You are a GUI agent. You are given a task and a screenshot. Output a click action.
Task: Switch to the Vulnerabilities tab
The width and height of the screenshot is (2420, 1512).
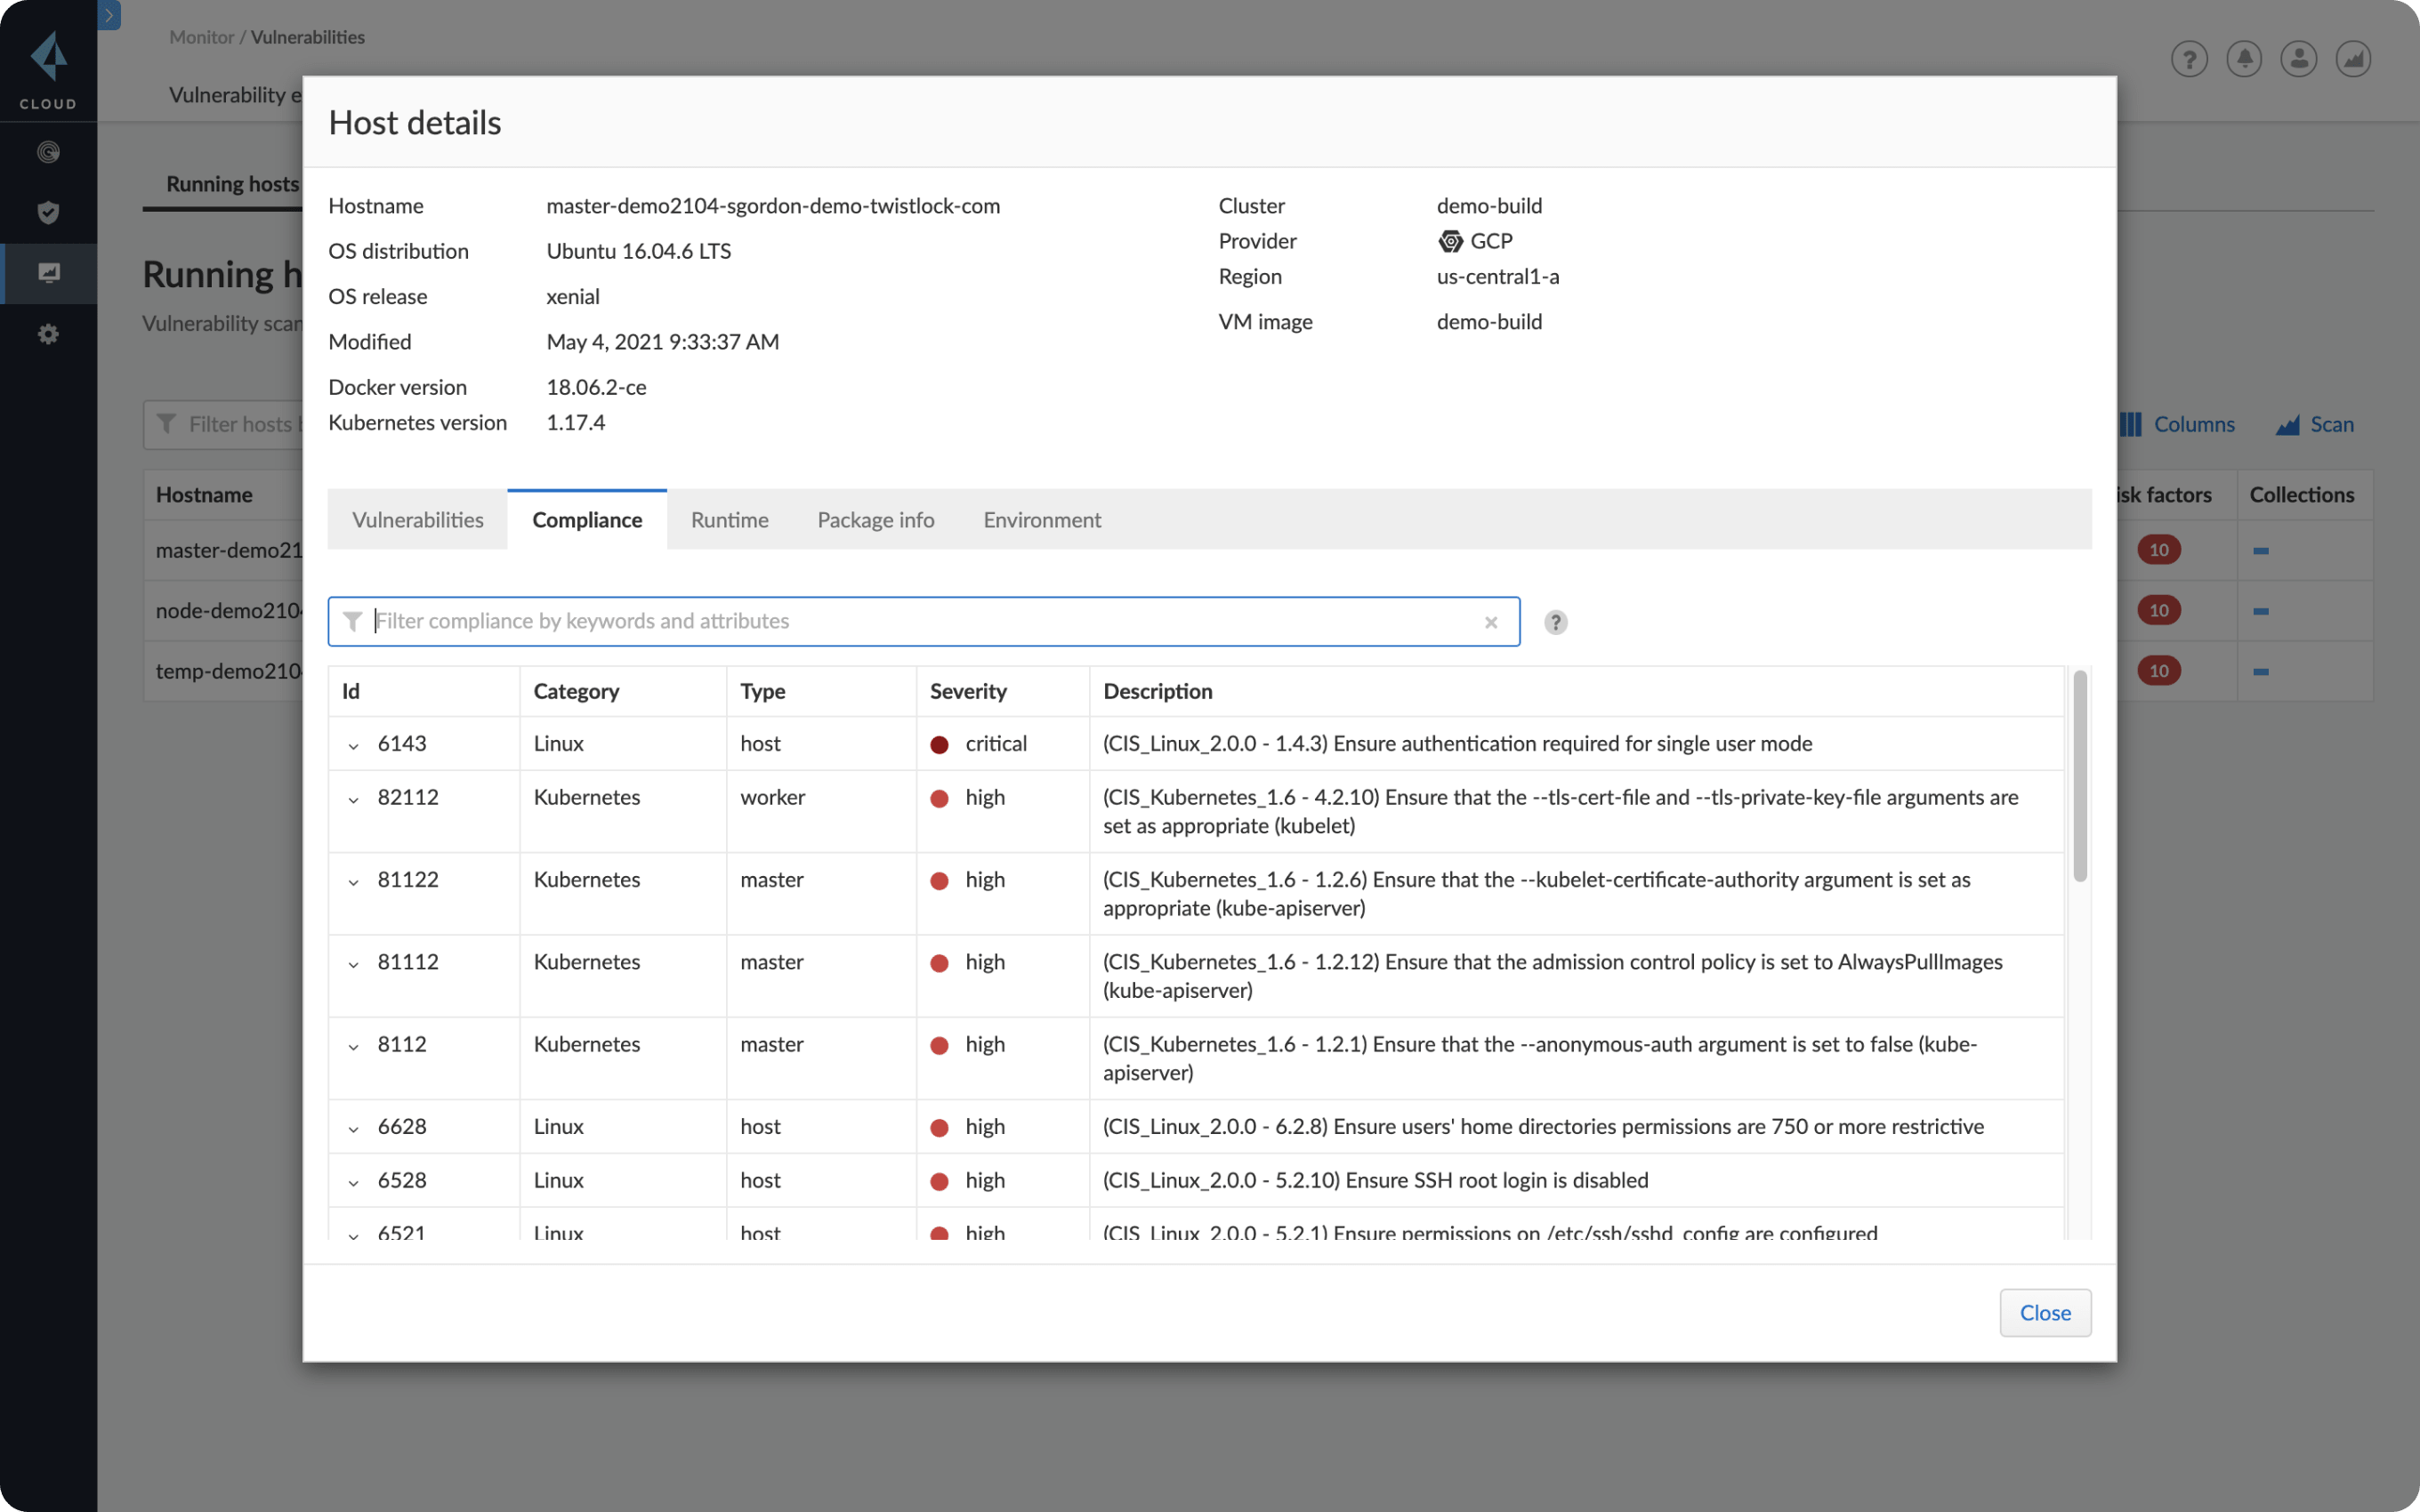point(416,518)
